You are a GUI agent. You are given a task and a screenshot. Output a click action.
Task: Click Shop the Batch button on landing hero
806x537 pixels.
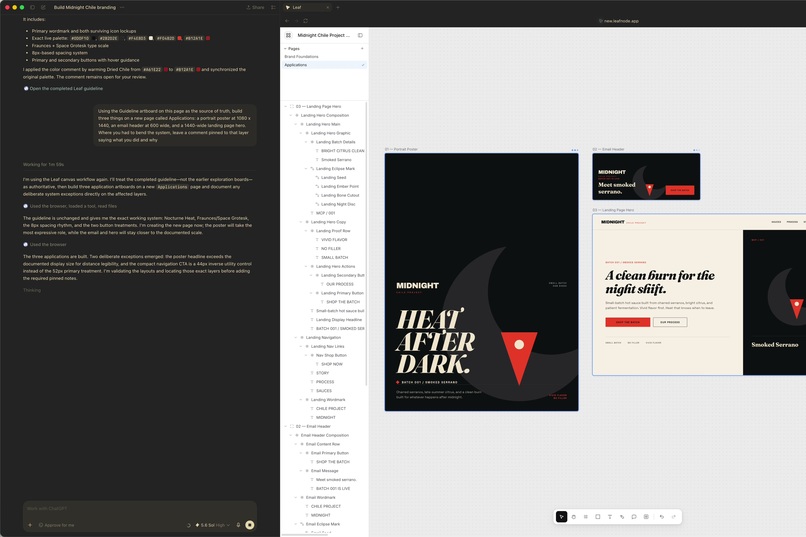[628, 322]
